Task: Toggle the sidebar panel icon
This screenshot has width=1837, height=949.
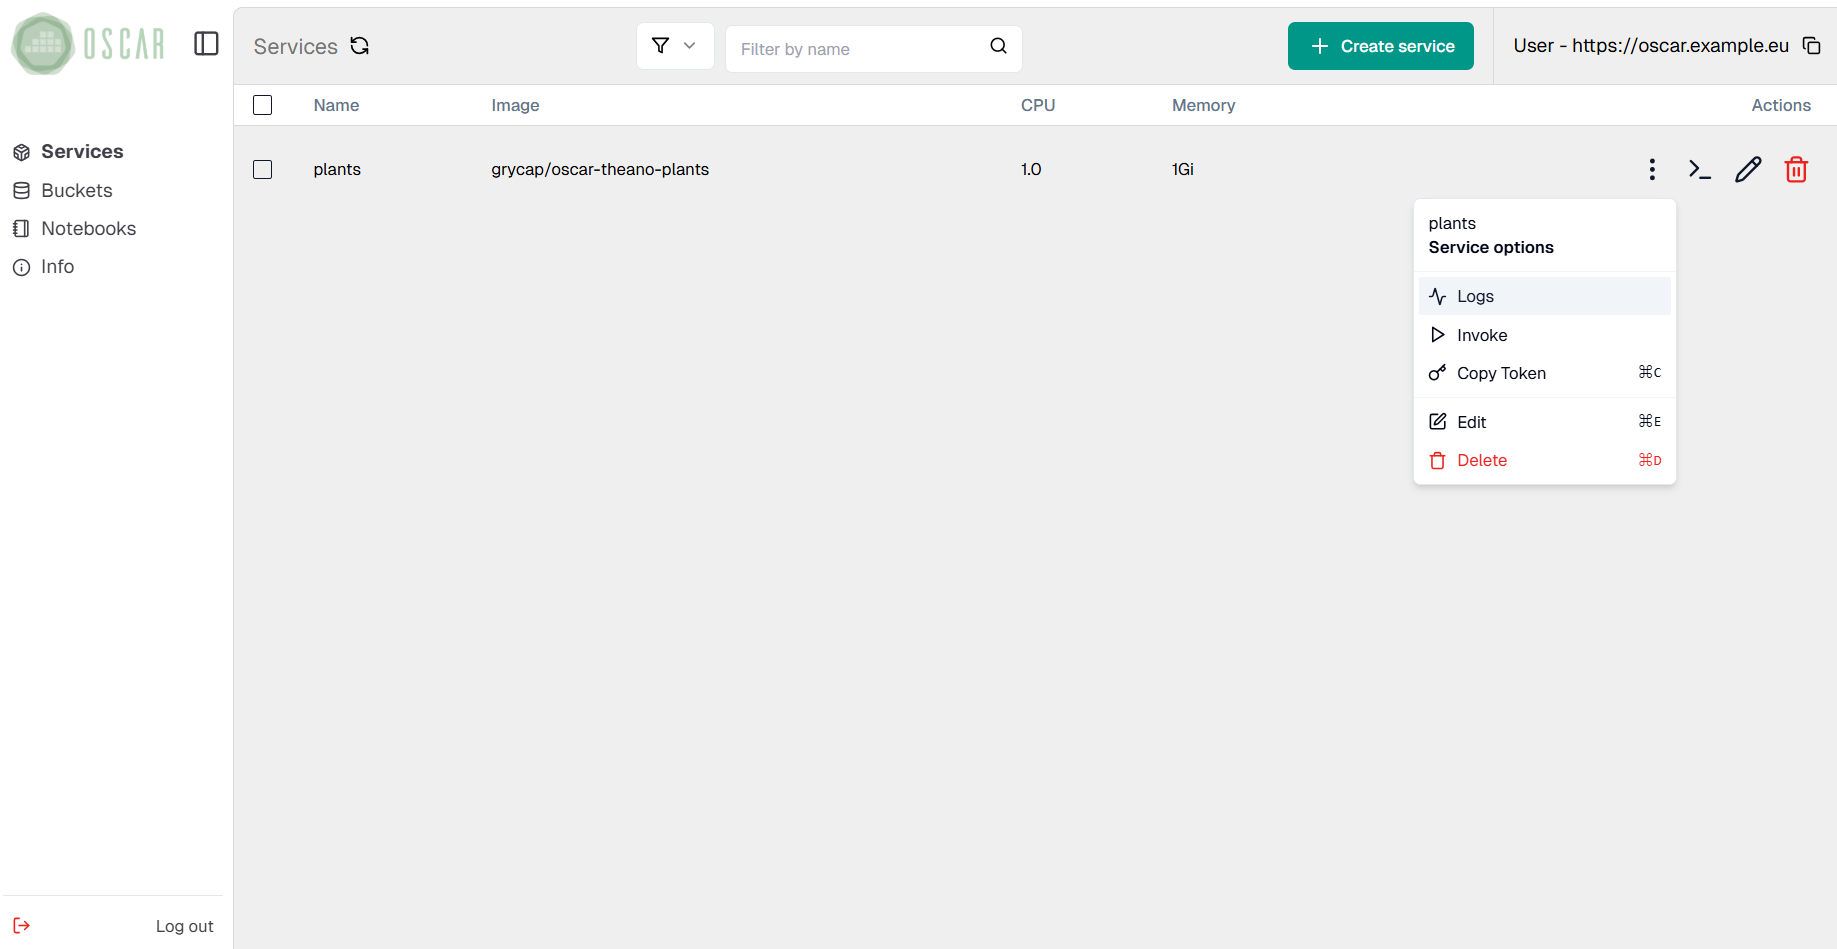Action: pyautogui.click(x=206, y=44)
